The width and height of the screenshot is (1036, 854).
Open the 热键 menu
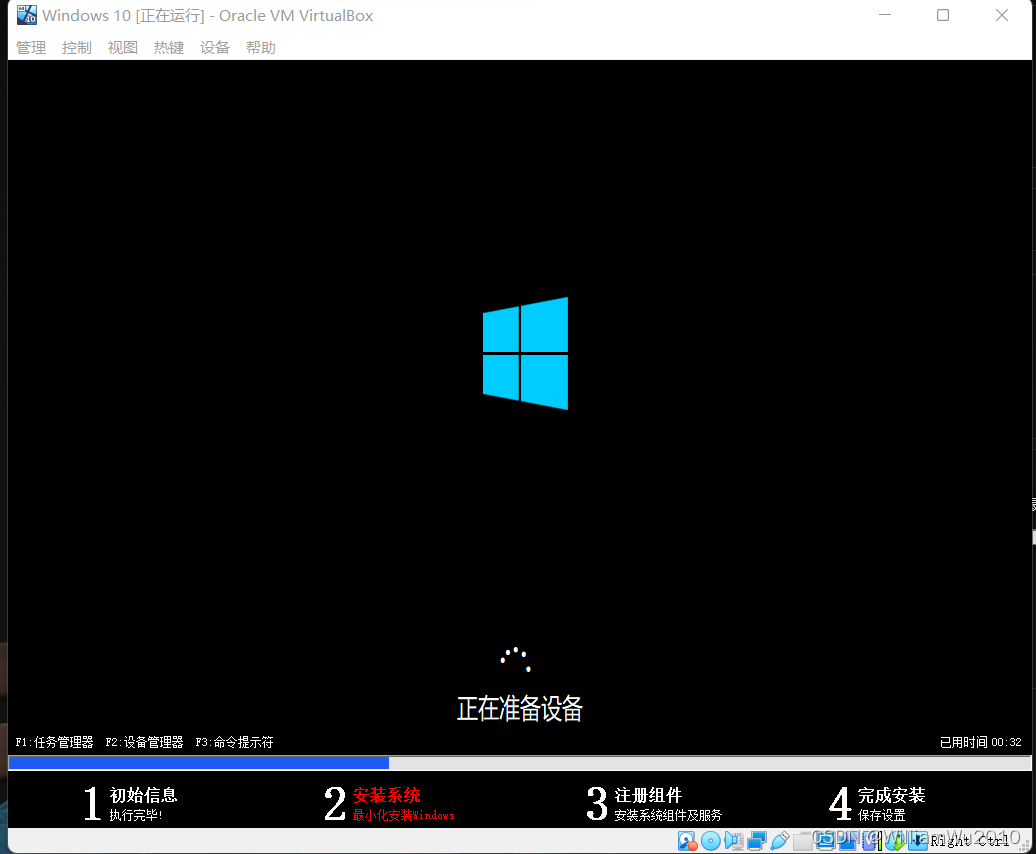[169, 48]
